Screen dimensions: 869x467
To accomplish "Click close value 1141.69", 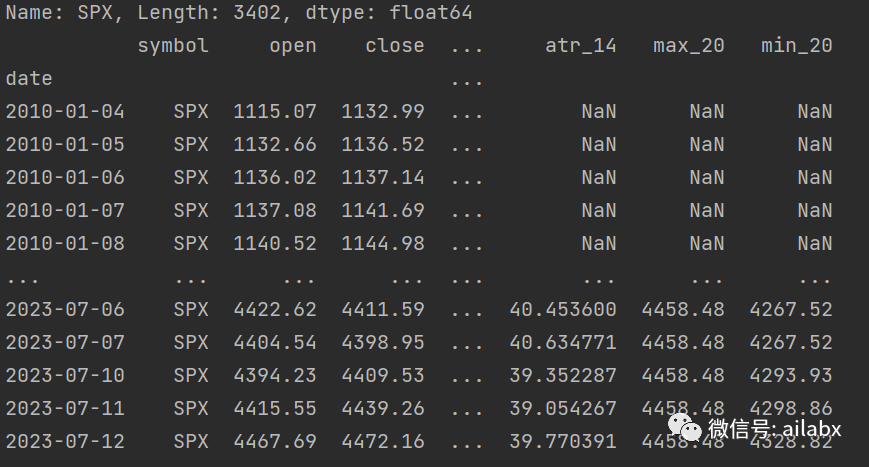I will click(383, 211).
